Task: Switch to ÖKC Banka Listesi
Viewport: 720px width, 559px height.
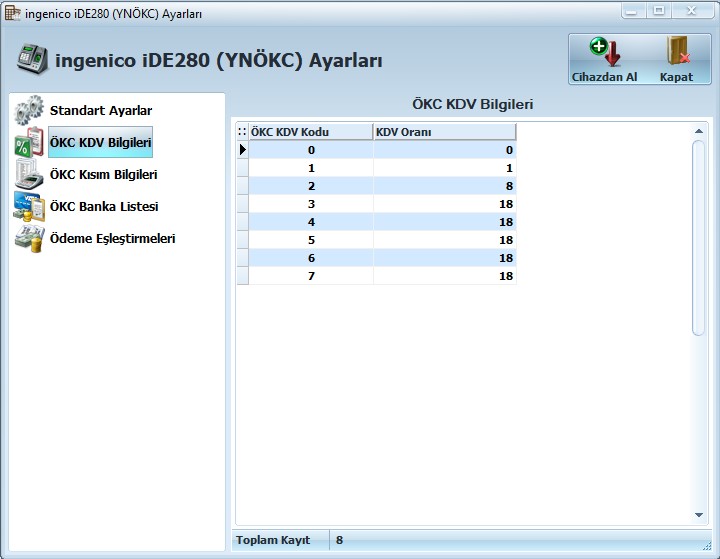Action: 104,207
